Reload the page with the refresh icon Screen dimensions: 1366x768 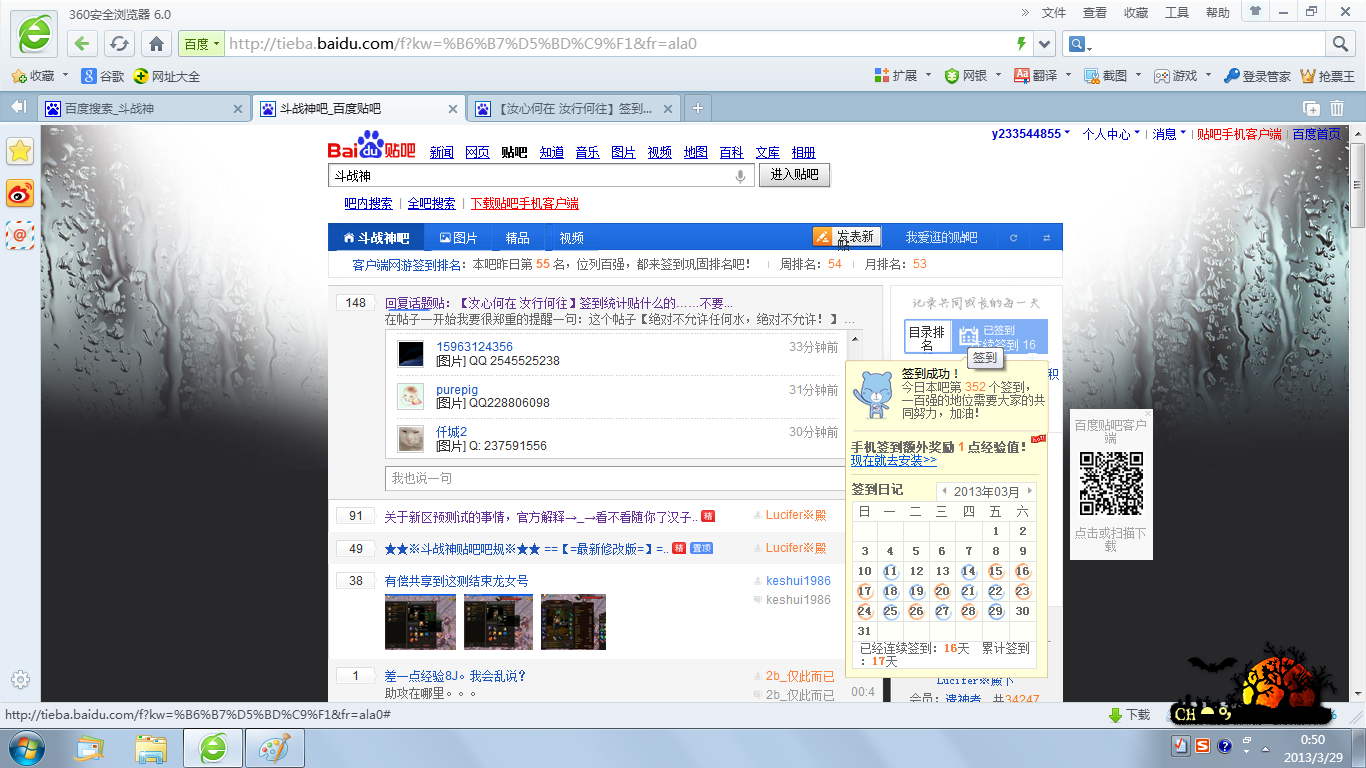coord(120,44)
